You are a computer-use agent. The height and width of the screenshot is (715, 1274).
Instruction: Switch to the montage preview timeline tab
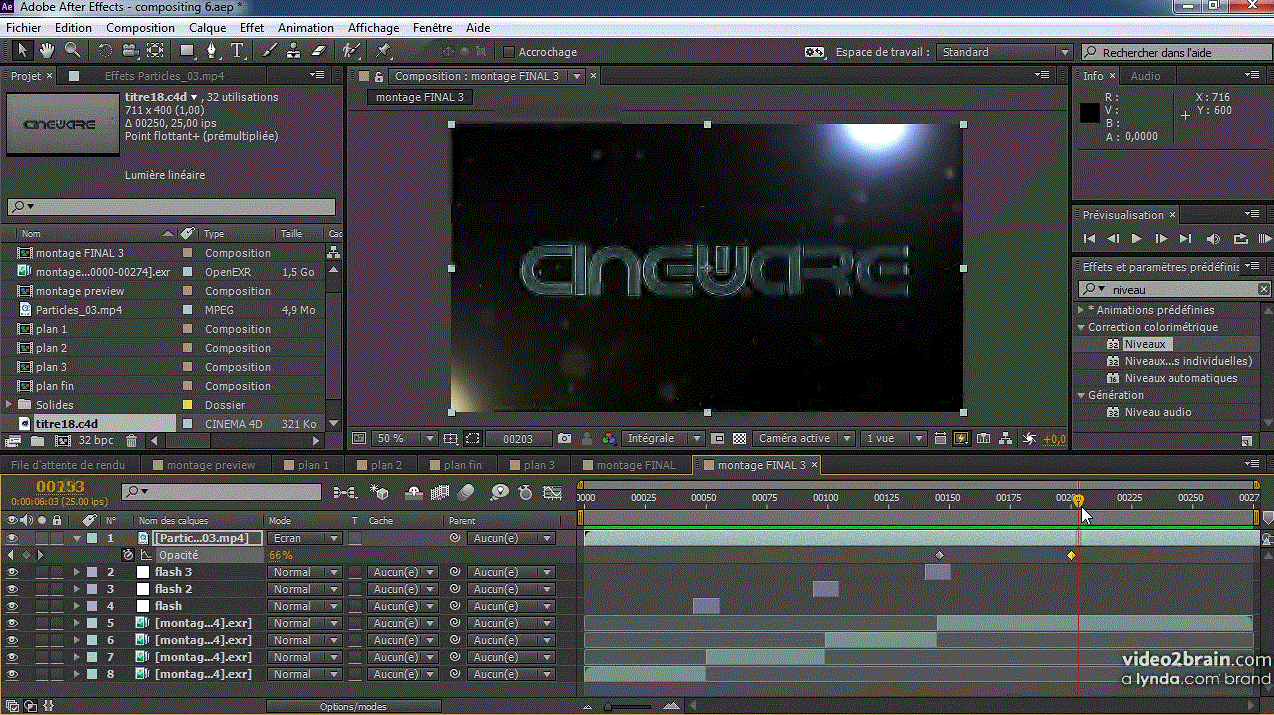tap(204, 465)
